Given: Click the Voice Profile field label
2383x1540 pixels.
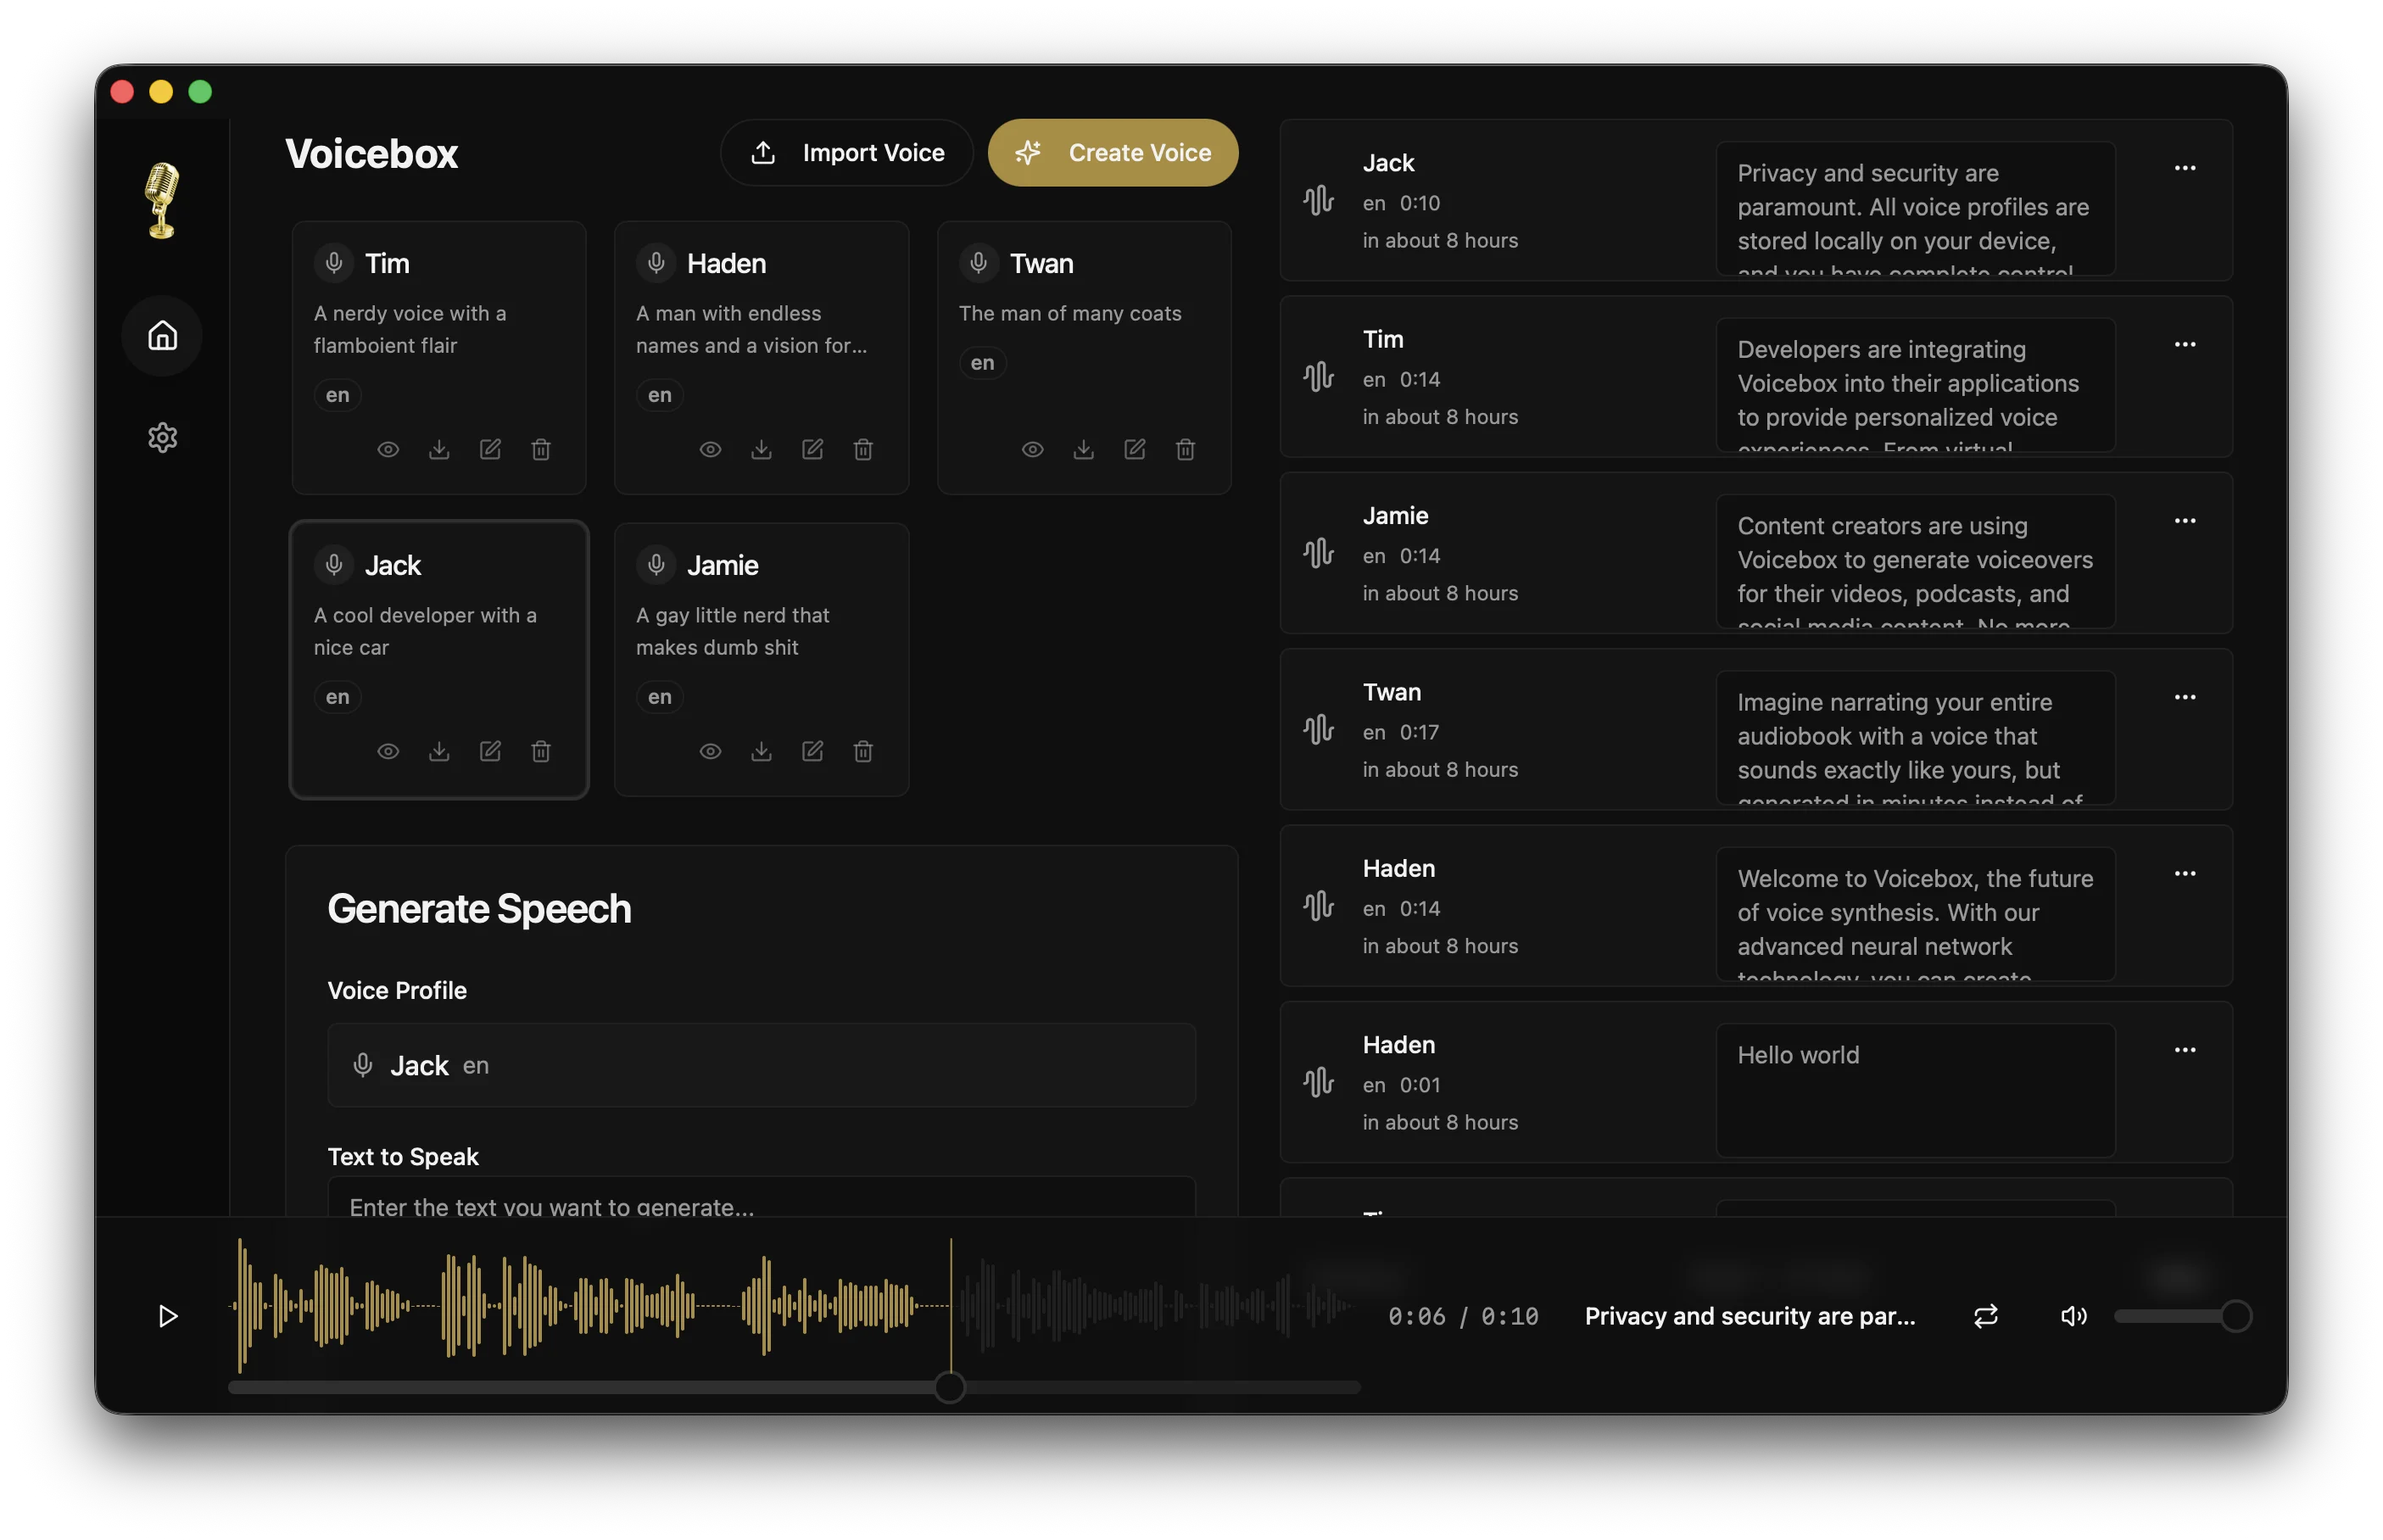Looking at the screenshot, I should coord(397,990).
